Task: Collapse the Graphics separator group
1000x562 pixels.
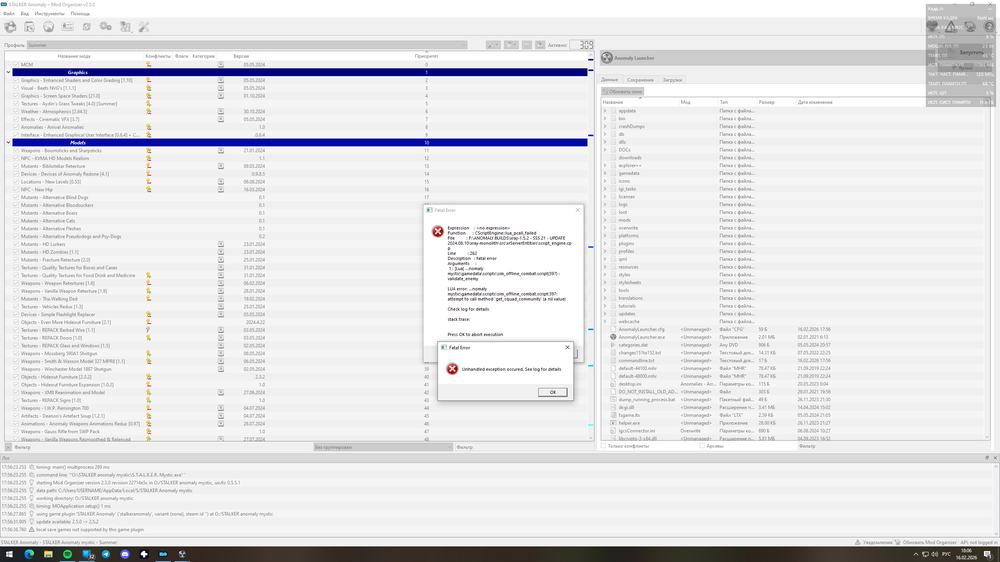Action: click(9, 72)
